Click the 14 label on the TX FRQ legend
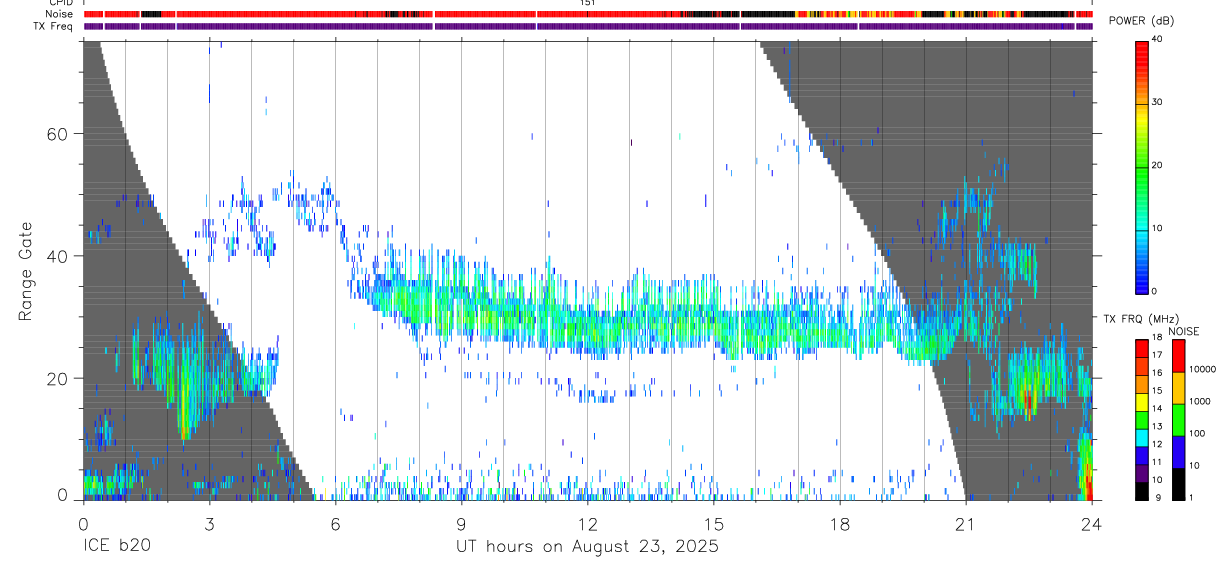The width and height of the screenshot is (1228, 567). [x=1157, y=409]
